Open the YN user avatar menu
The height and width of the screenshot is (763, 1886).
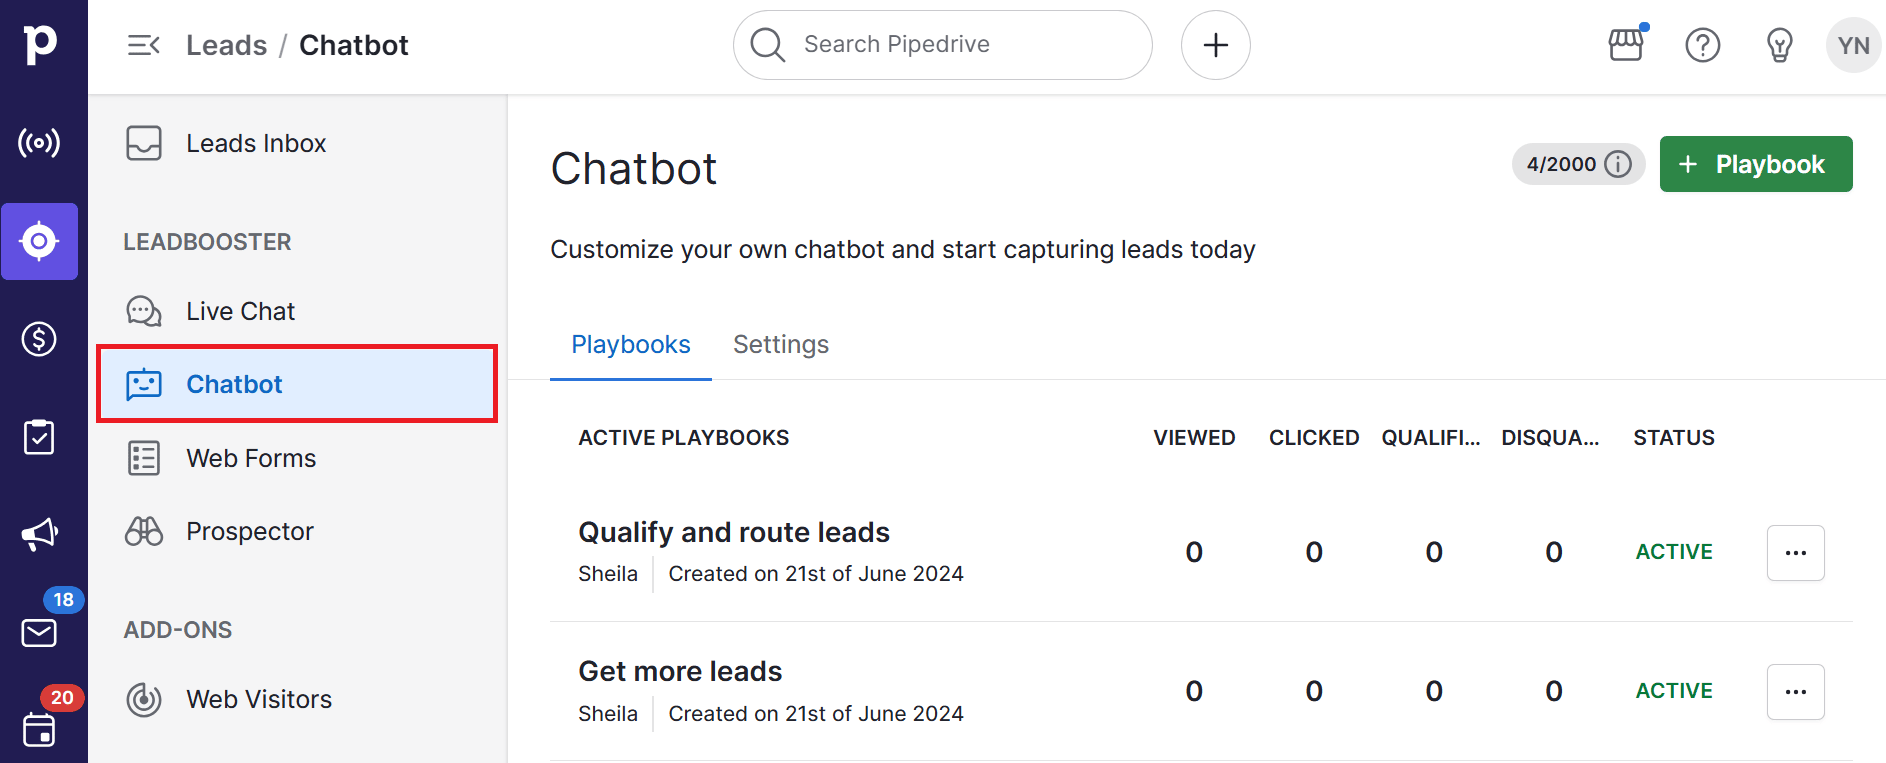[1854, 45]
